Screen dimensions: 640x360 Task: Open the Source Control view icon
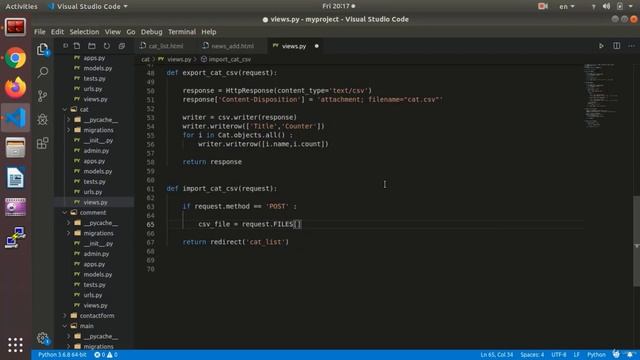coord(42,96)
